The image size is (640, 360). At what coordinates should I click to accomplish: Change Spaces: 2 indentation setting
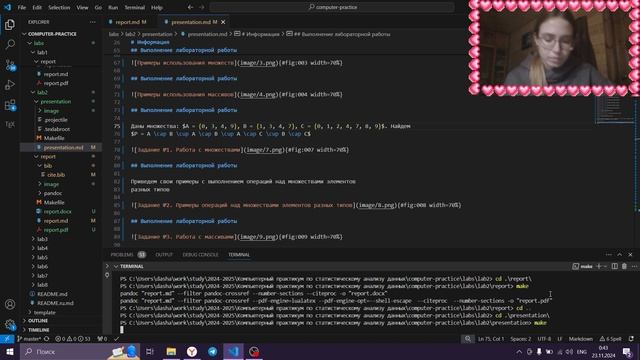(521, 339)
